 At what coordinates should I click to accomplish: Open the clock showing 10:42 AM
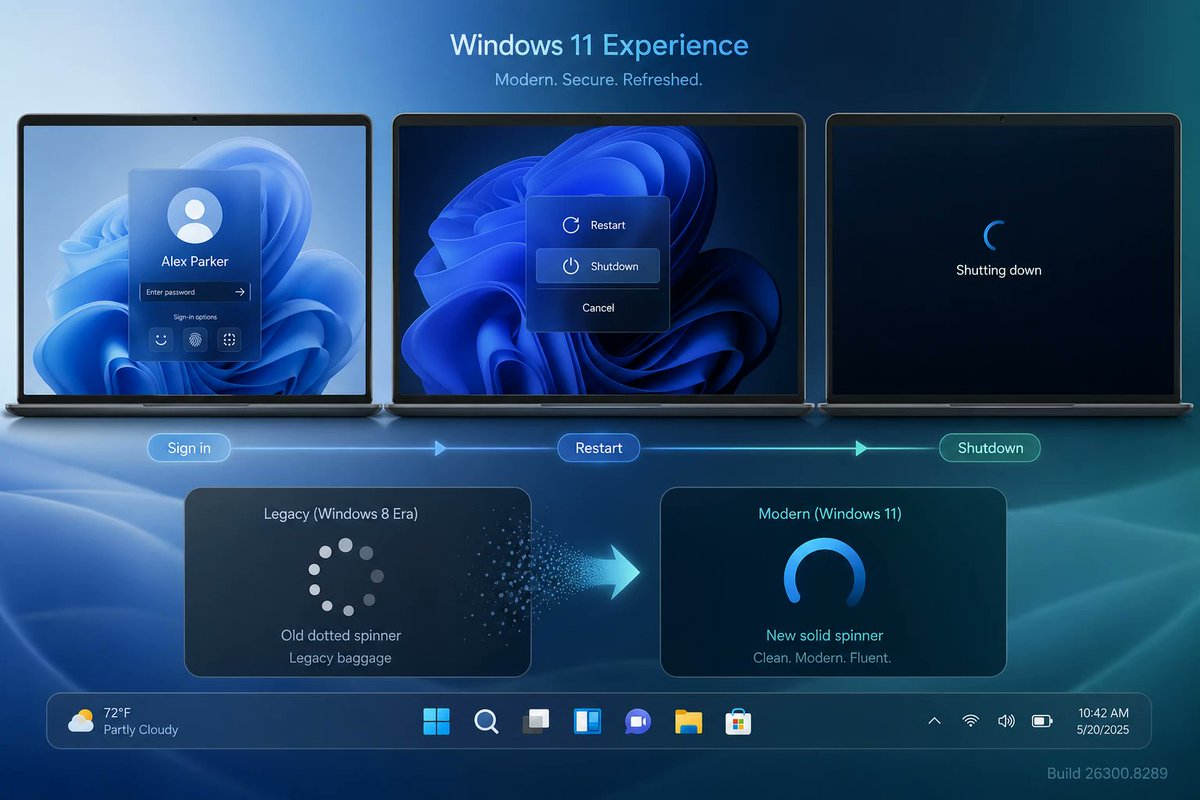click(x=1103, y=713)
